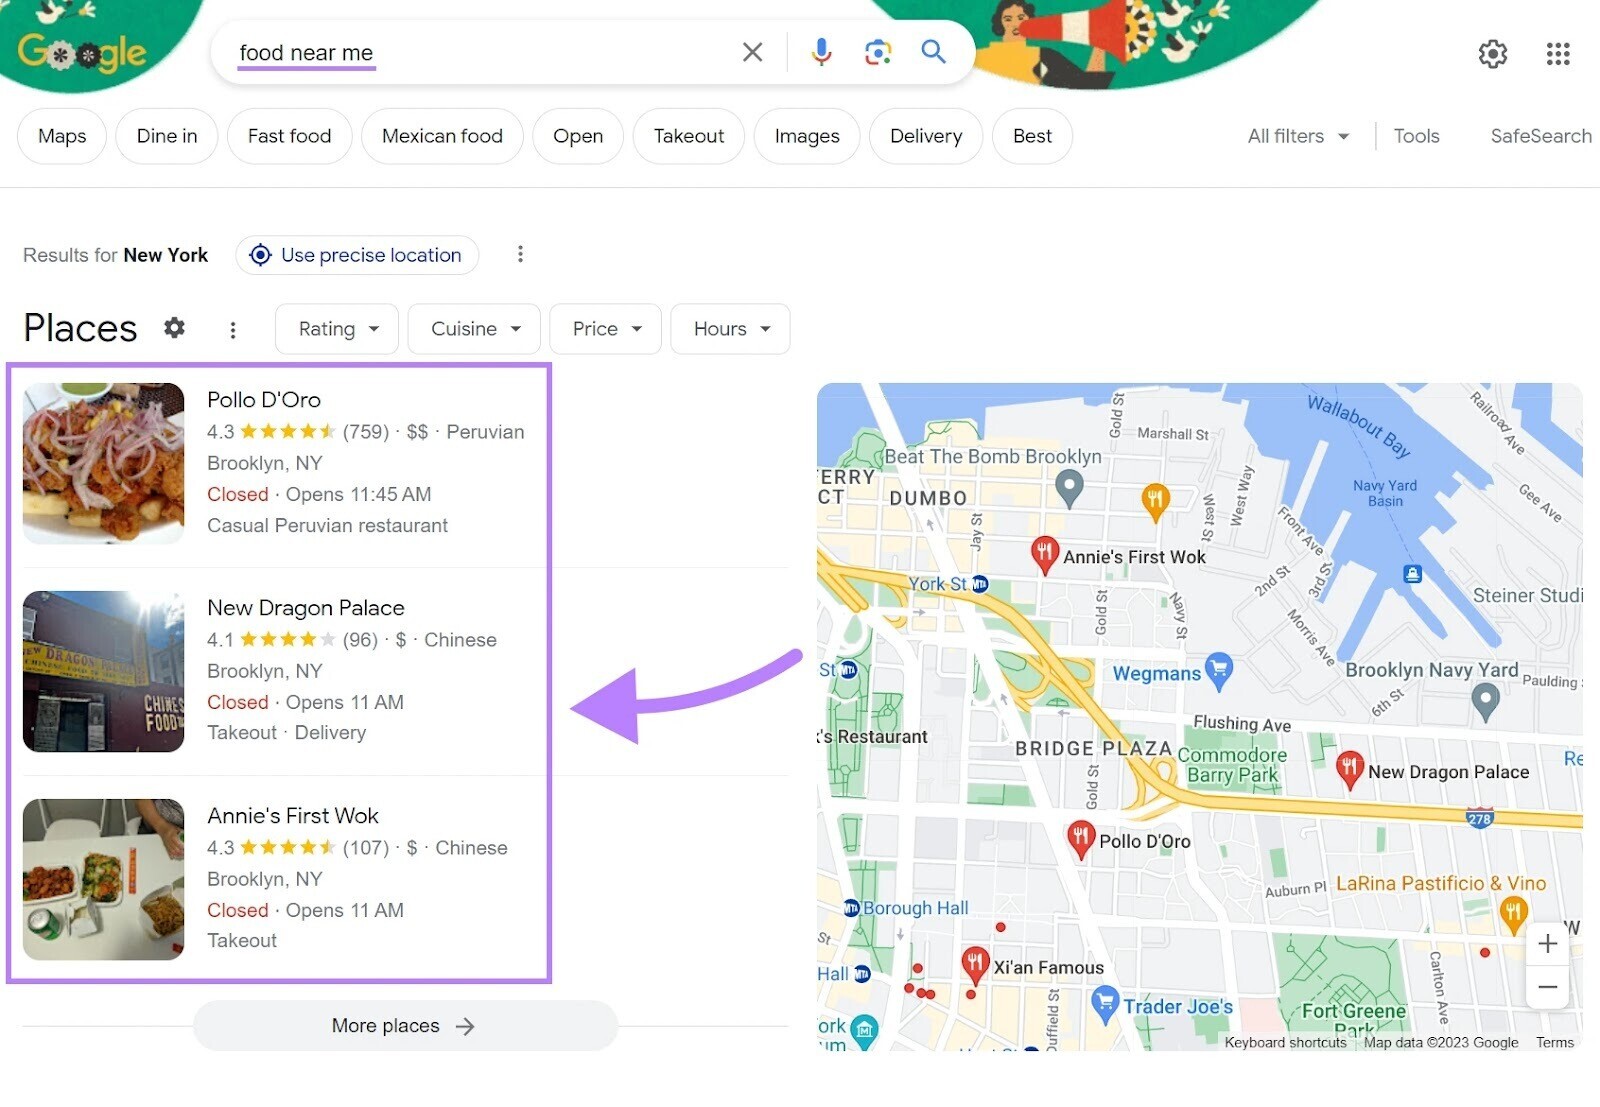This screenshot has height=1107, width=1600.
Task: Expand the Cuisine filter dropdown
Action: coord(474,329)
